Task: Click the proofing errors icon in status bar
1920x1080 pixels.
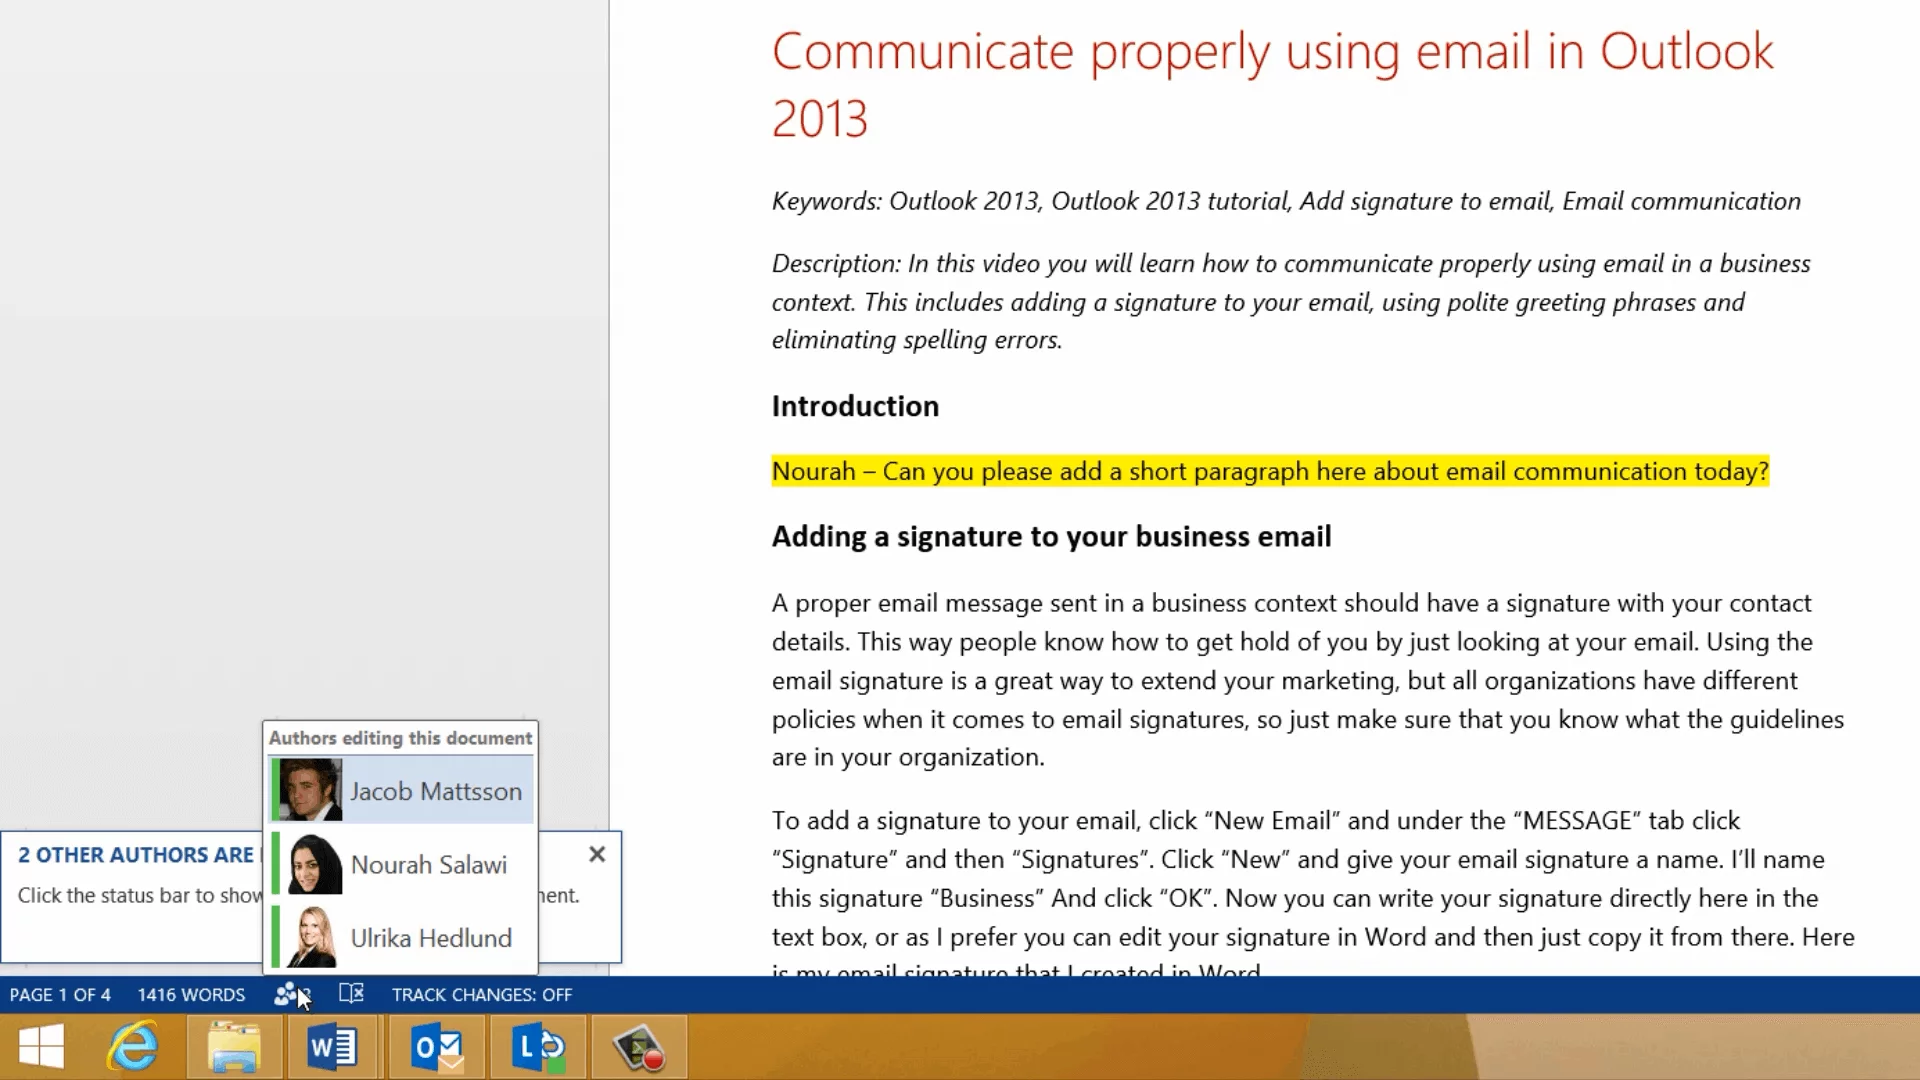Action: (351, 994)
